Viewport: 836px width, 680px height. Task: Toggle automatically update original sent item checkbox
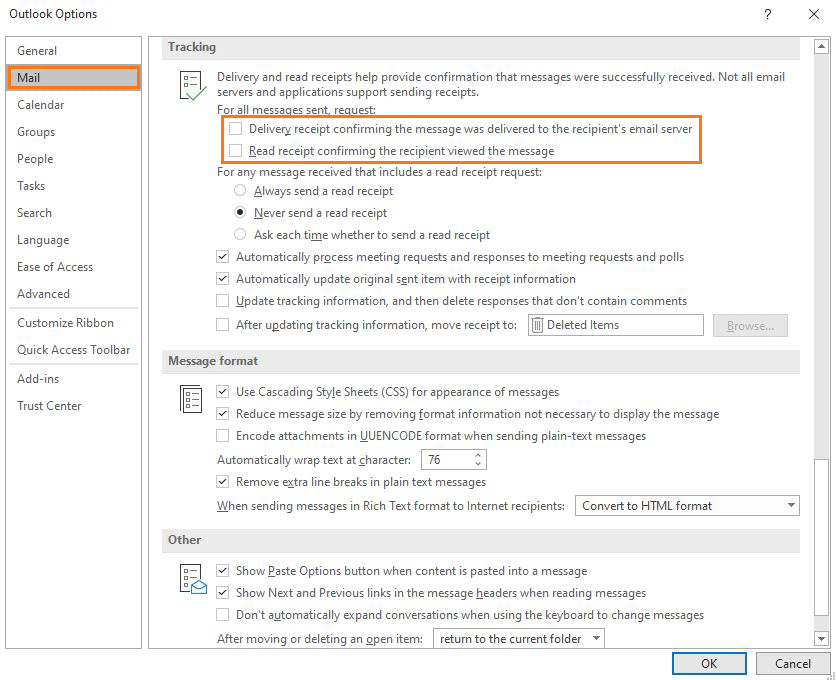point(222,278)
